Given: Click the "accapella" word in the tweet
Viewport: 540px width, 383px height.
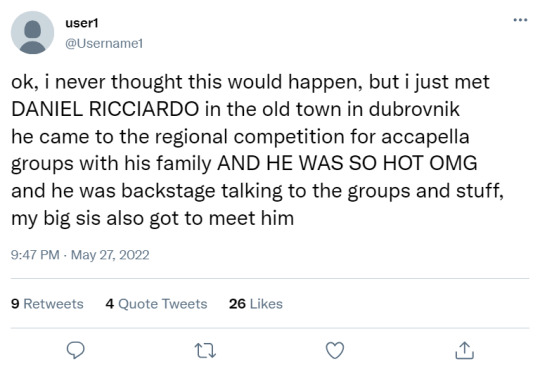Looking at the screenshot, I should pos(425,137).
